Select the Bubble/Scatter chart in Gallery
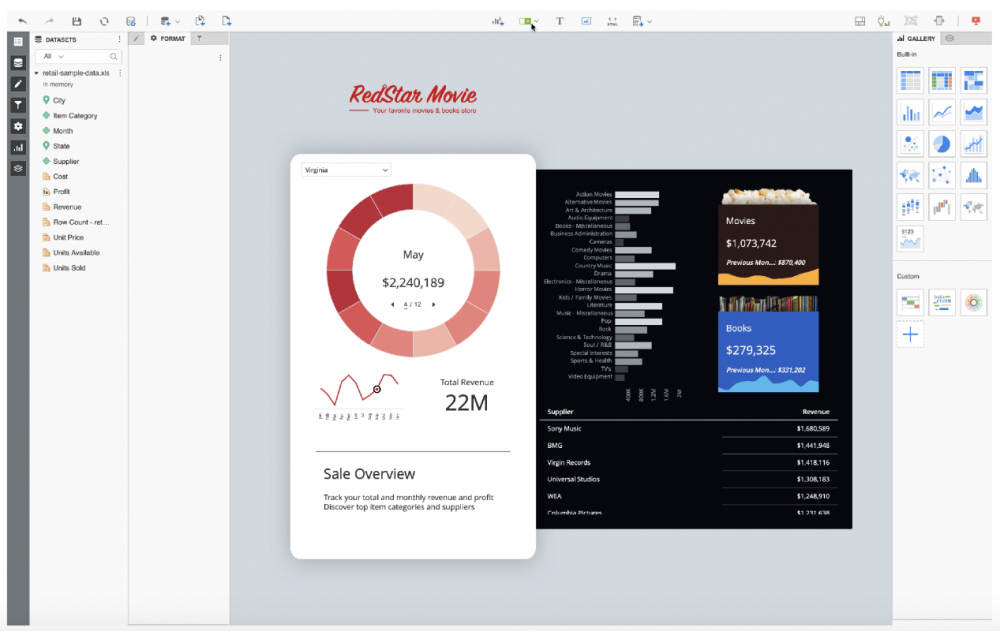Screen dimensions: 1000x631 (910, 144)
